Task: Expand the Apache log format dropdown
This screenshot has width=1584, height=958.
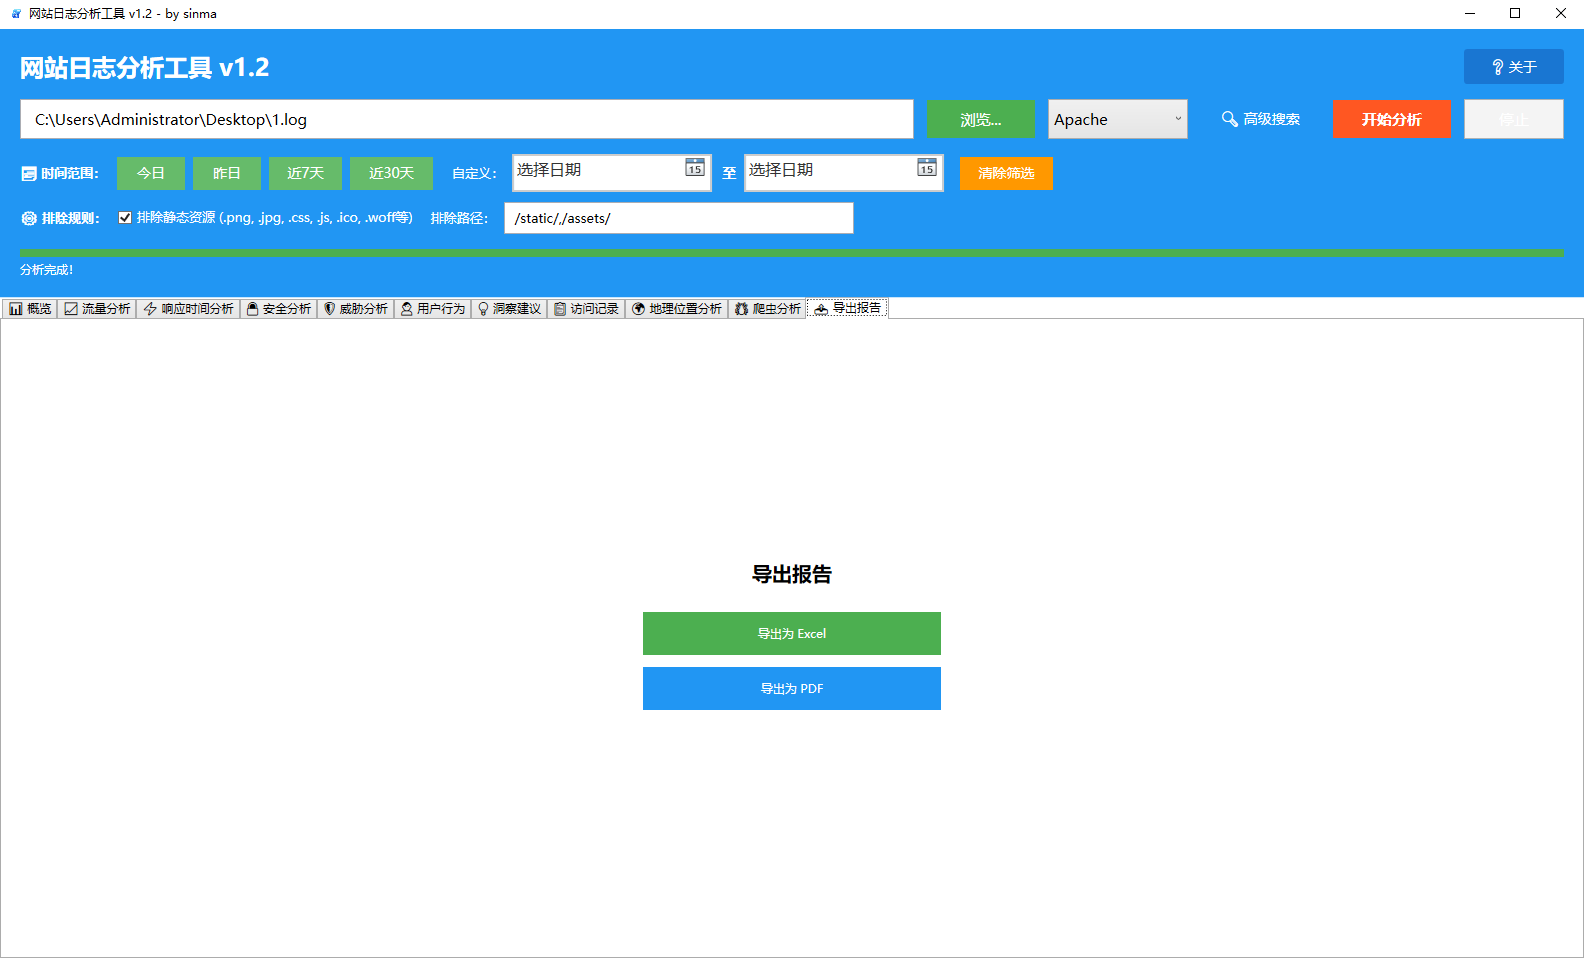Action: tap(1177, 119)
